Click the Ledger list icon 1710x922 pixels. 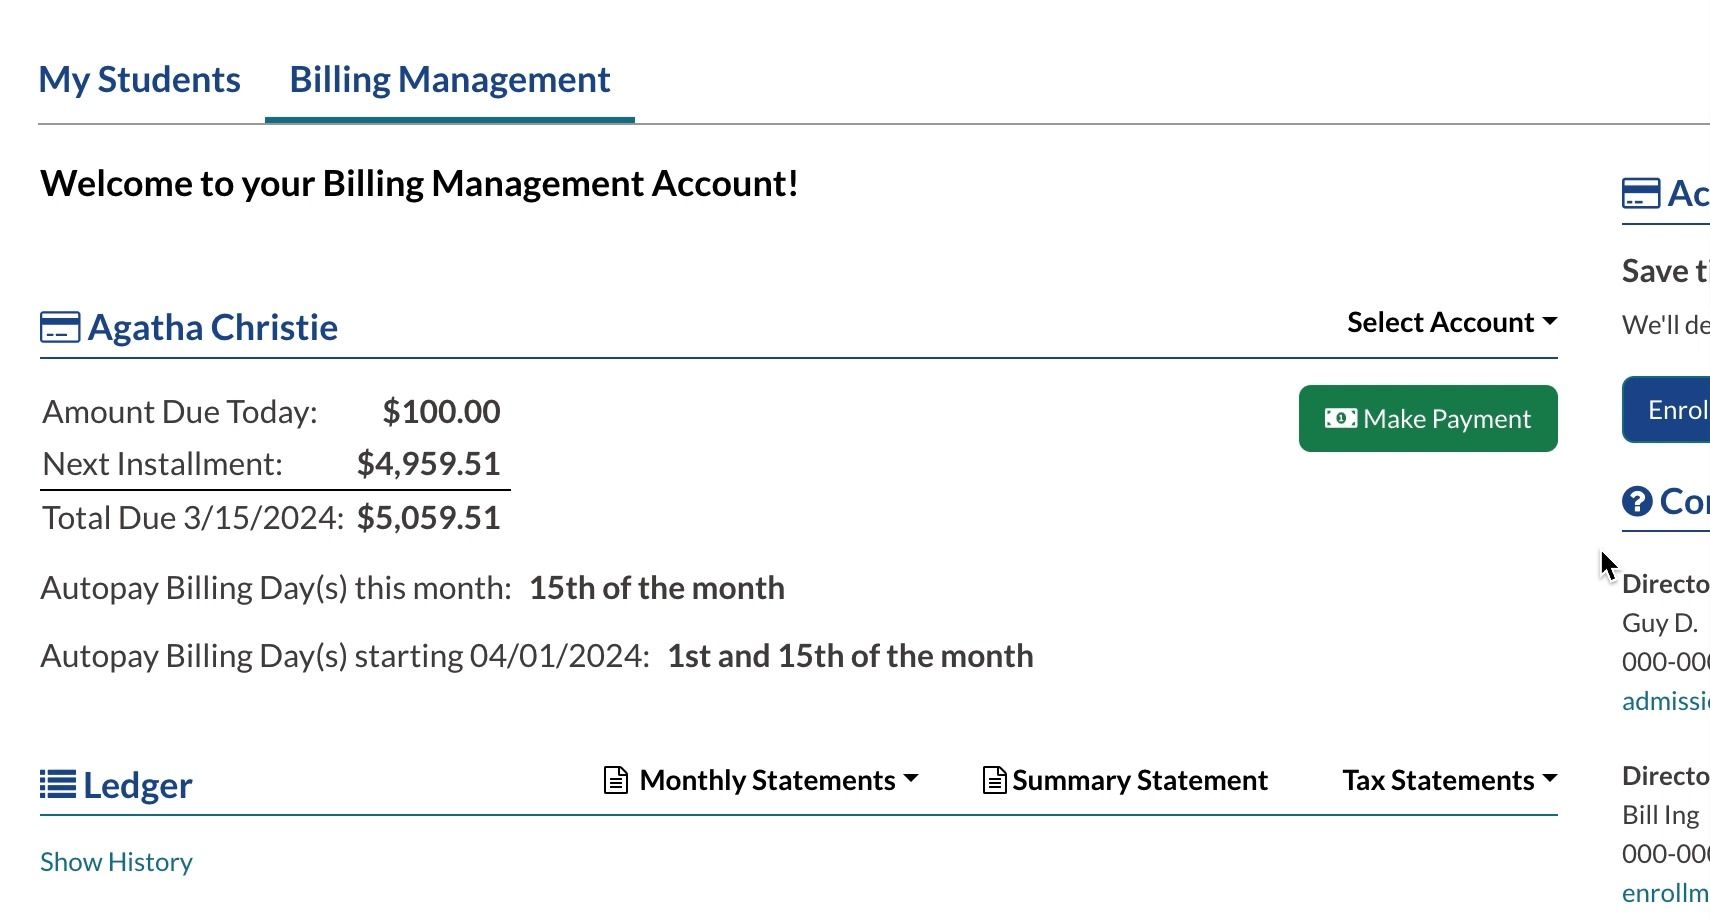pyautogui.click(x=58, y=785)
